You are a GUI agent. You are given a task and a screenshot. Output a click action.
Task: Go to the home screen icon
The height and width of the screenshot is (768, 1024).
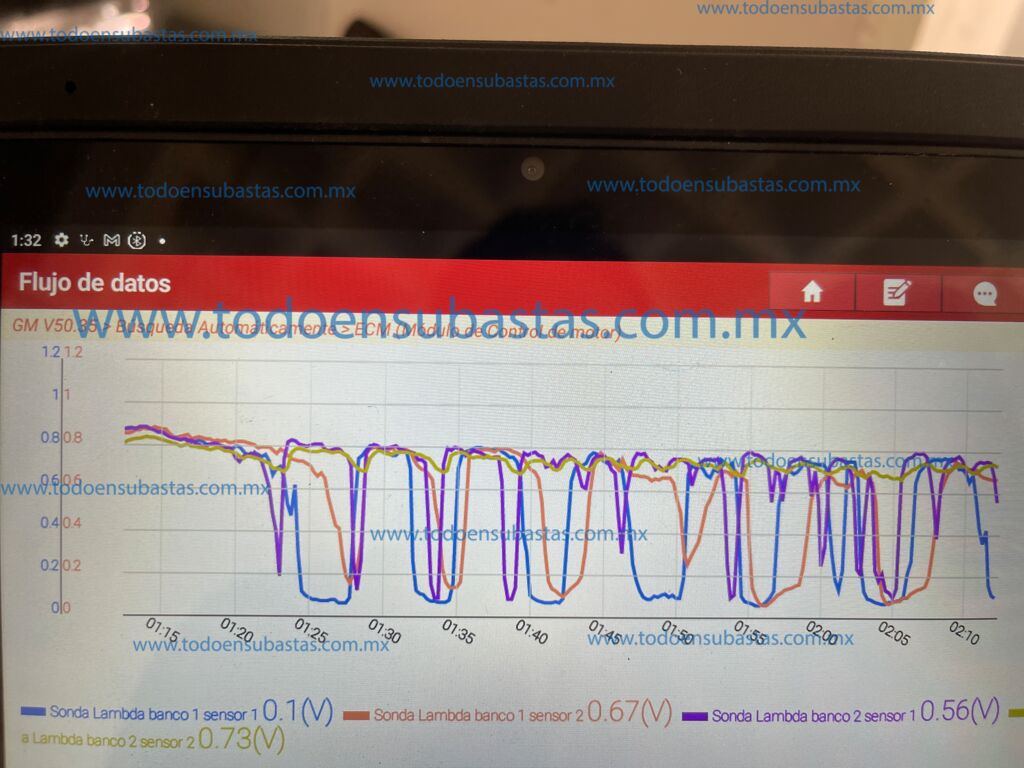pyautogui.click(x=812, y=292)
